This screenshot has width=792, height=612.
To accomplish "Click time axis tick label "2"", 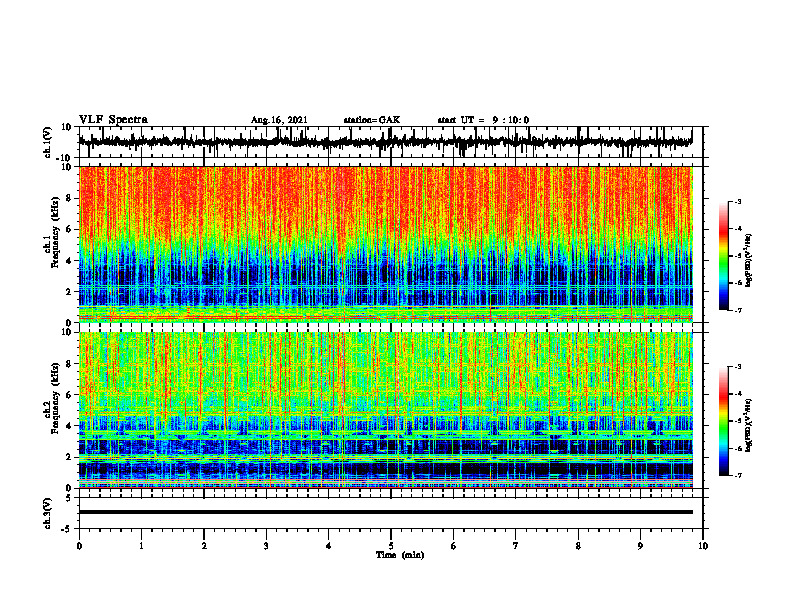I will (x=204, y=546).
